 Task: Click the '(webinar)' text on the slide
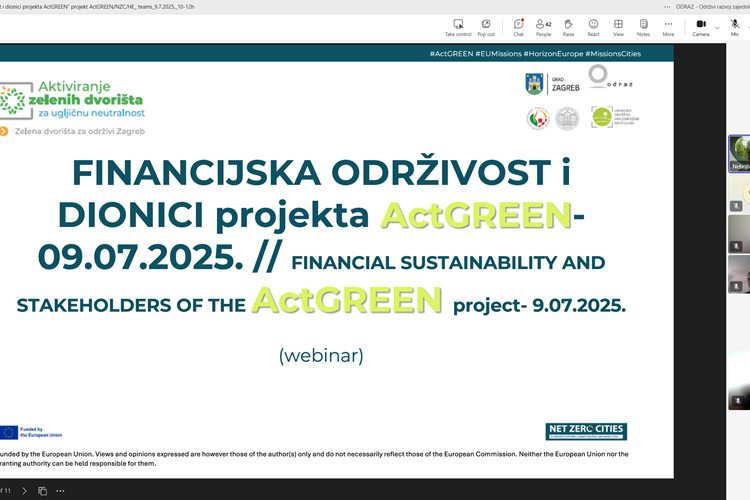321,356
